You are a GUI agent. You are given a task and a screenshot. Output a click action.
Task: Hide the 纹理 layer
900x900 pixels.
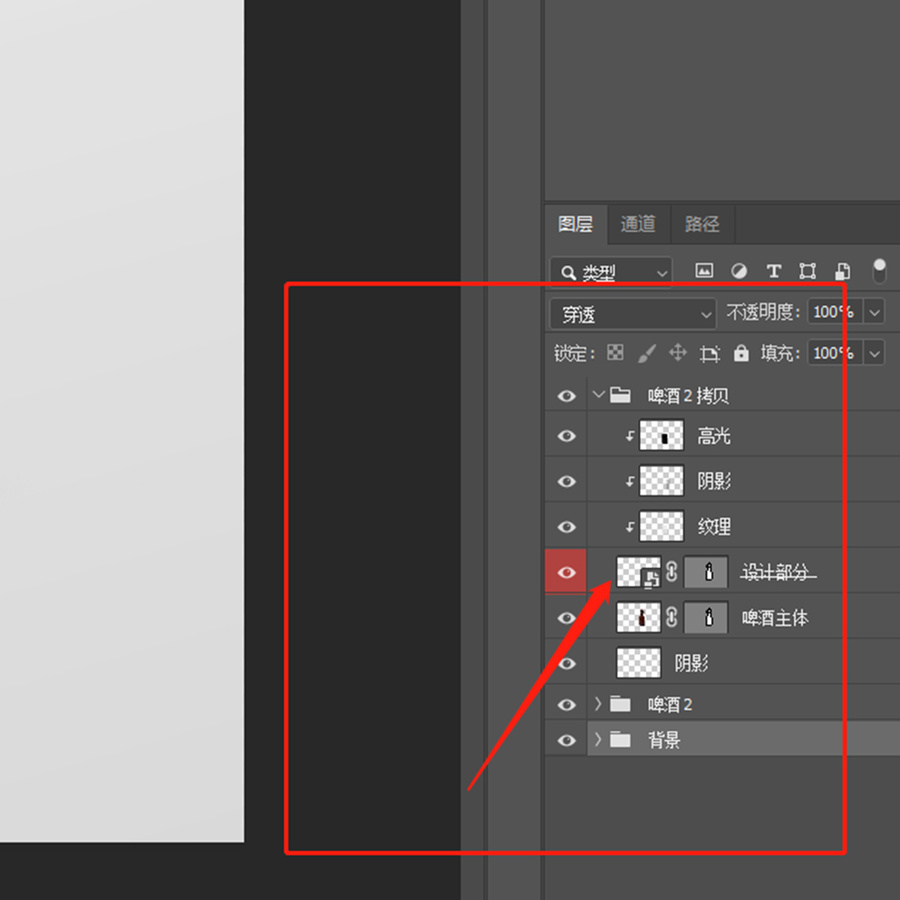tap(567, 526)
